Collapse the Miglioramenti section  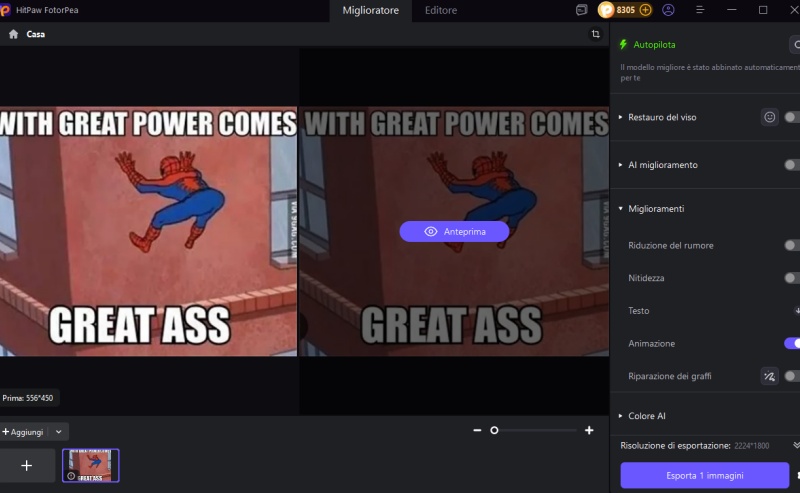(x=620, y=209)
